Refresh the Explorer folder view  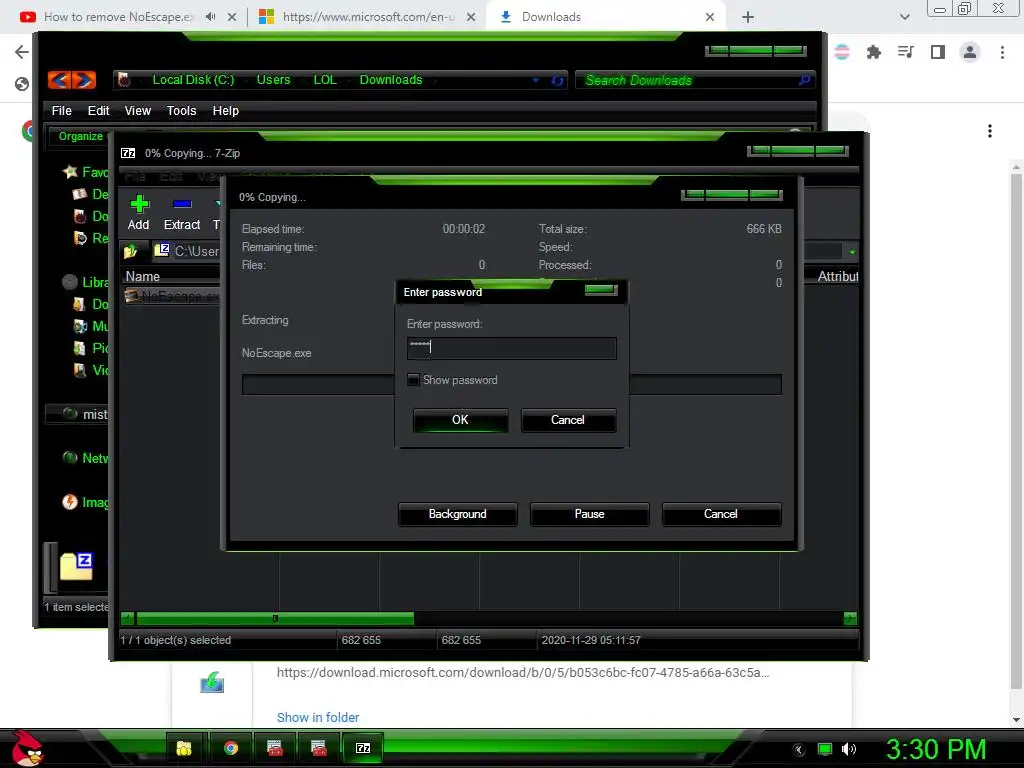point(557,80)
